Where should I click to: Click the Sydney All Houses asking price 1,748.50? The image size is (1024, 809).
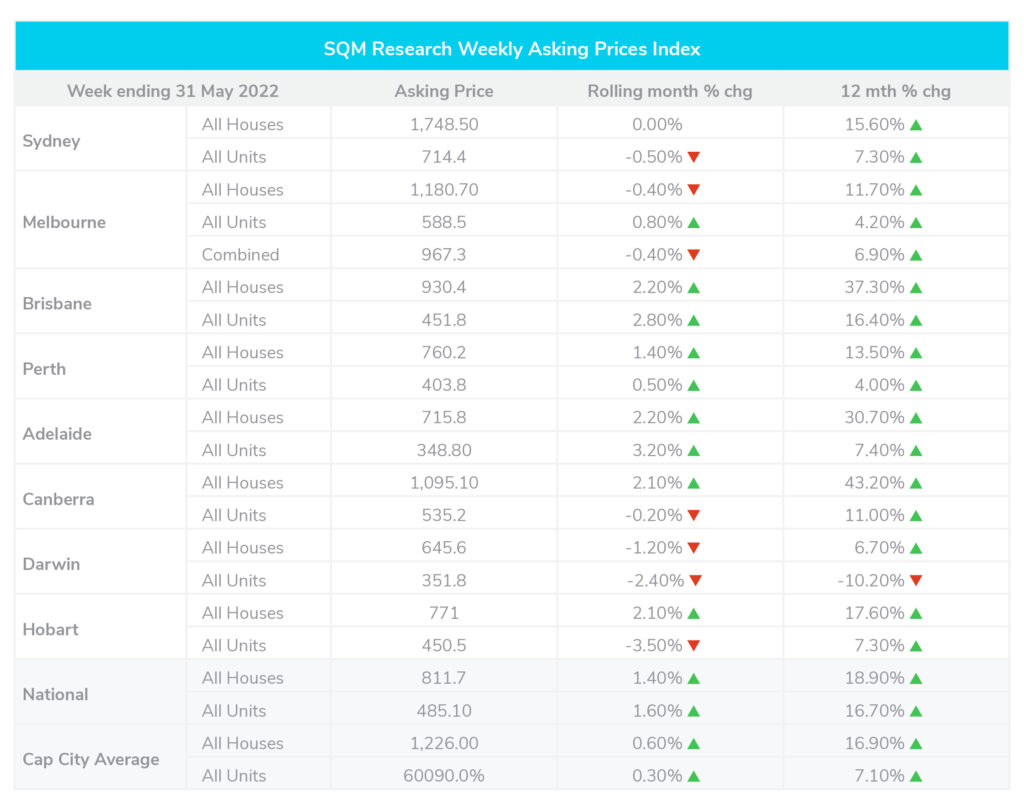click(444, 125)
